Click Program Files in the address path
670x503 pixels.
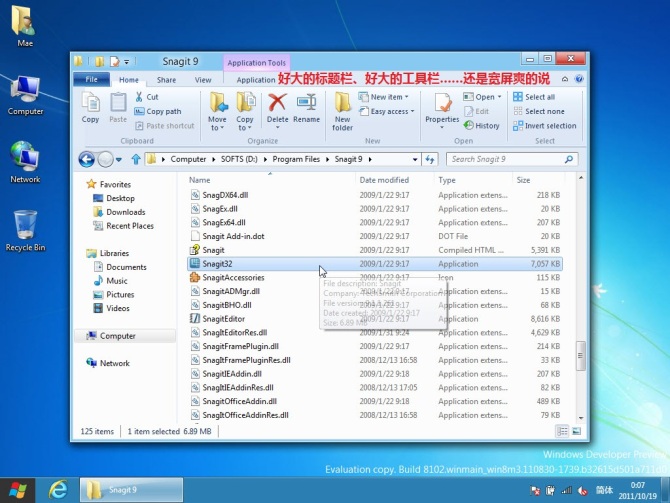tap(296, 159)
